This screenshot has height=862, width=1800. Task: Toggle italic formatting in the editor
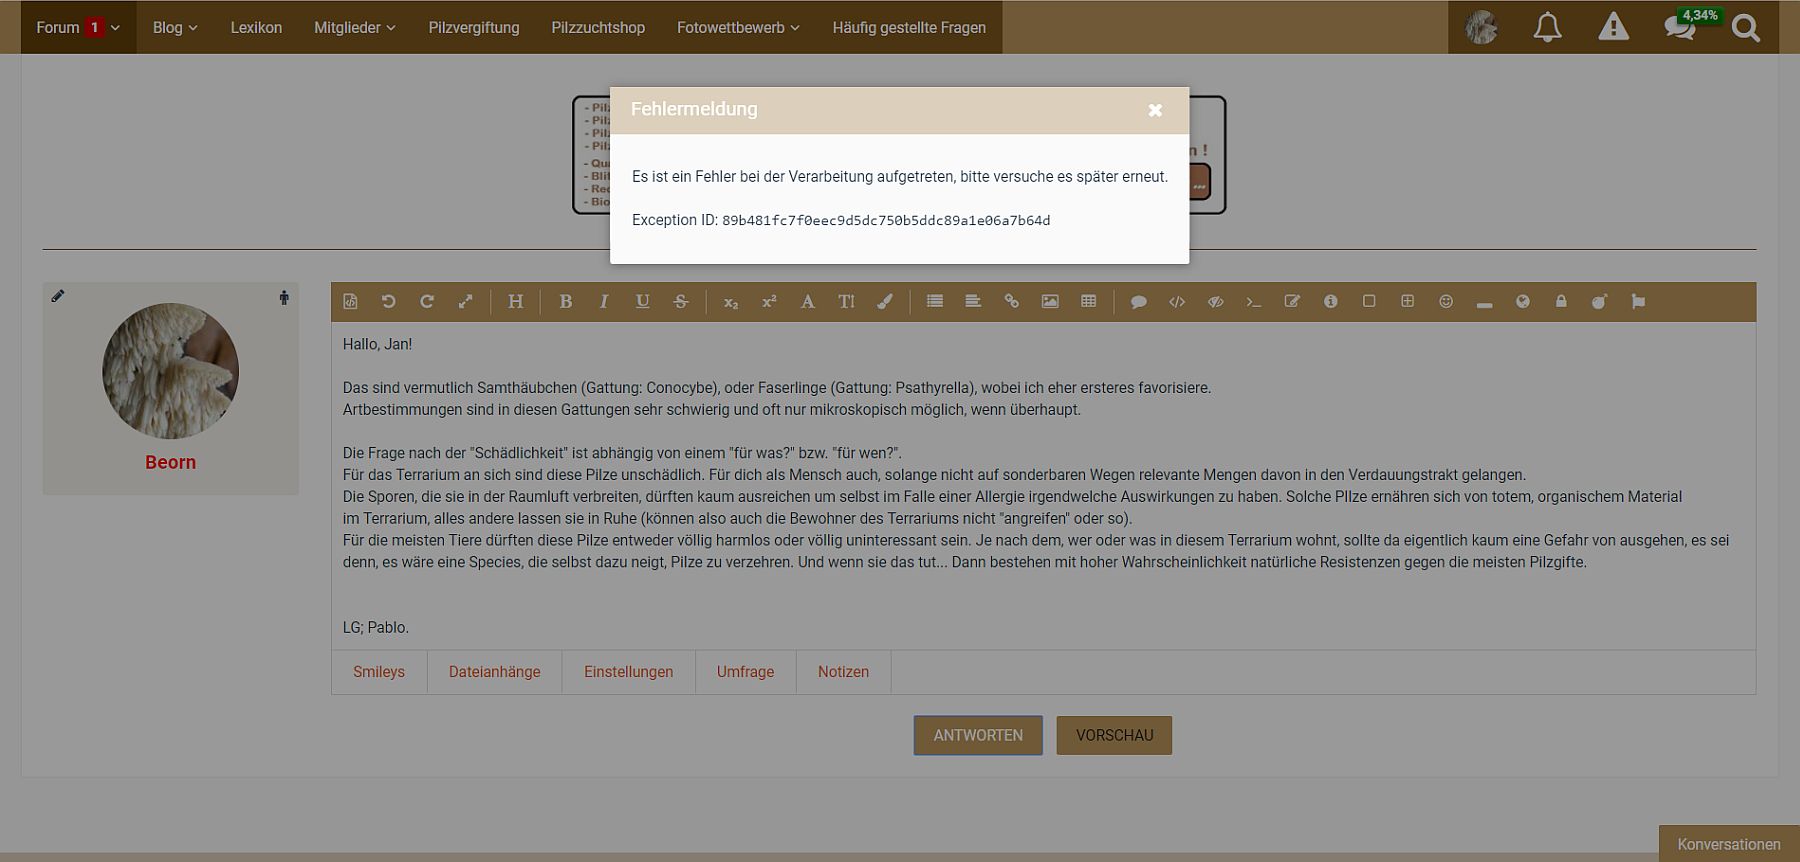point(604,302)
